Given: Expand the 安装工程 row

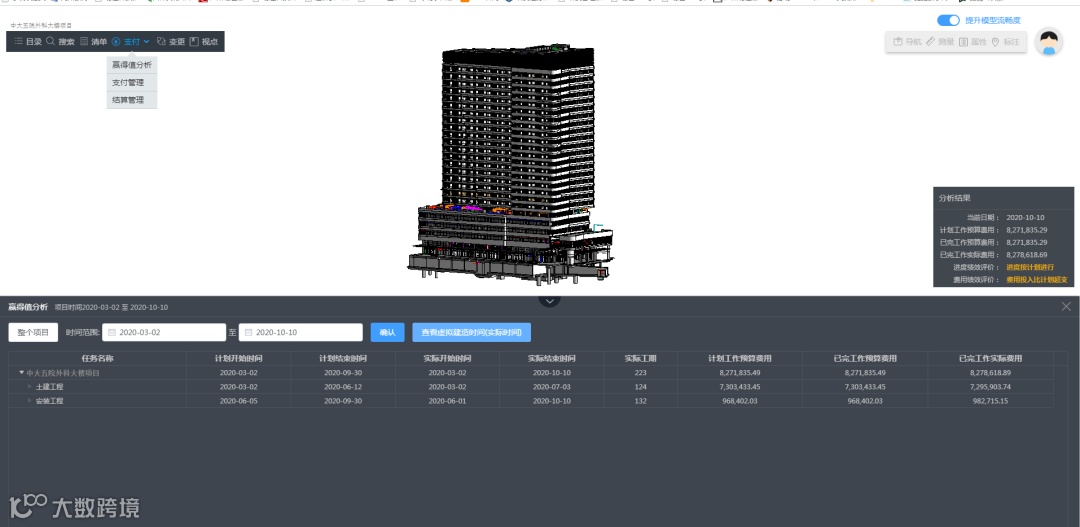Looking at the screenshot, I should click(30, 400).
